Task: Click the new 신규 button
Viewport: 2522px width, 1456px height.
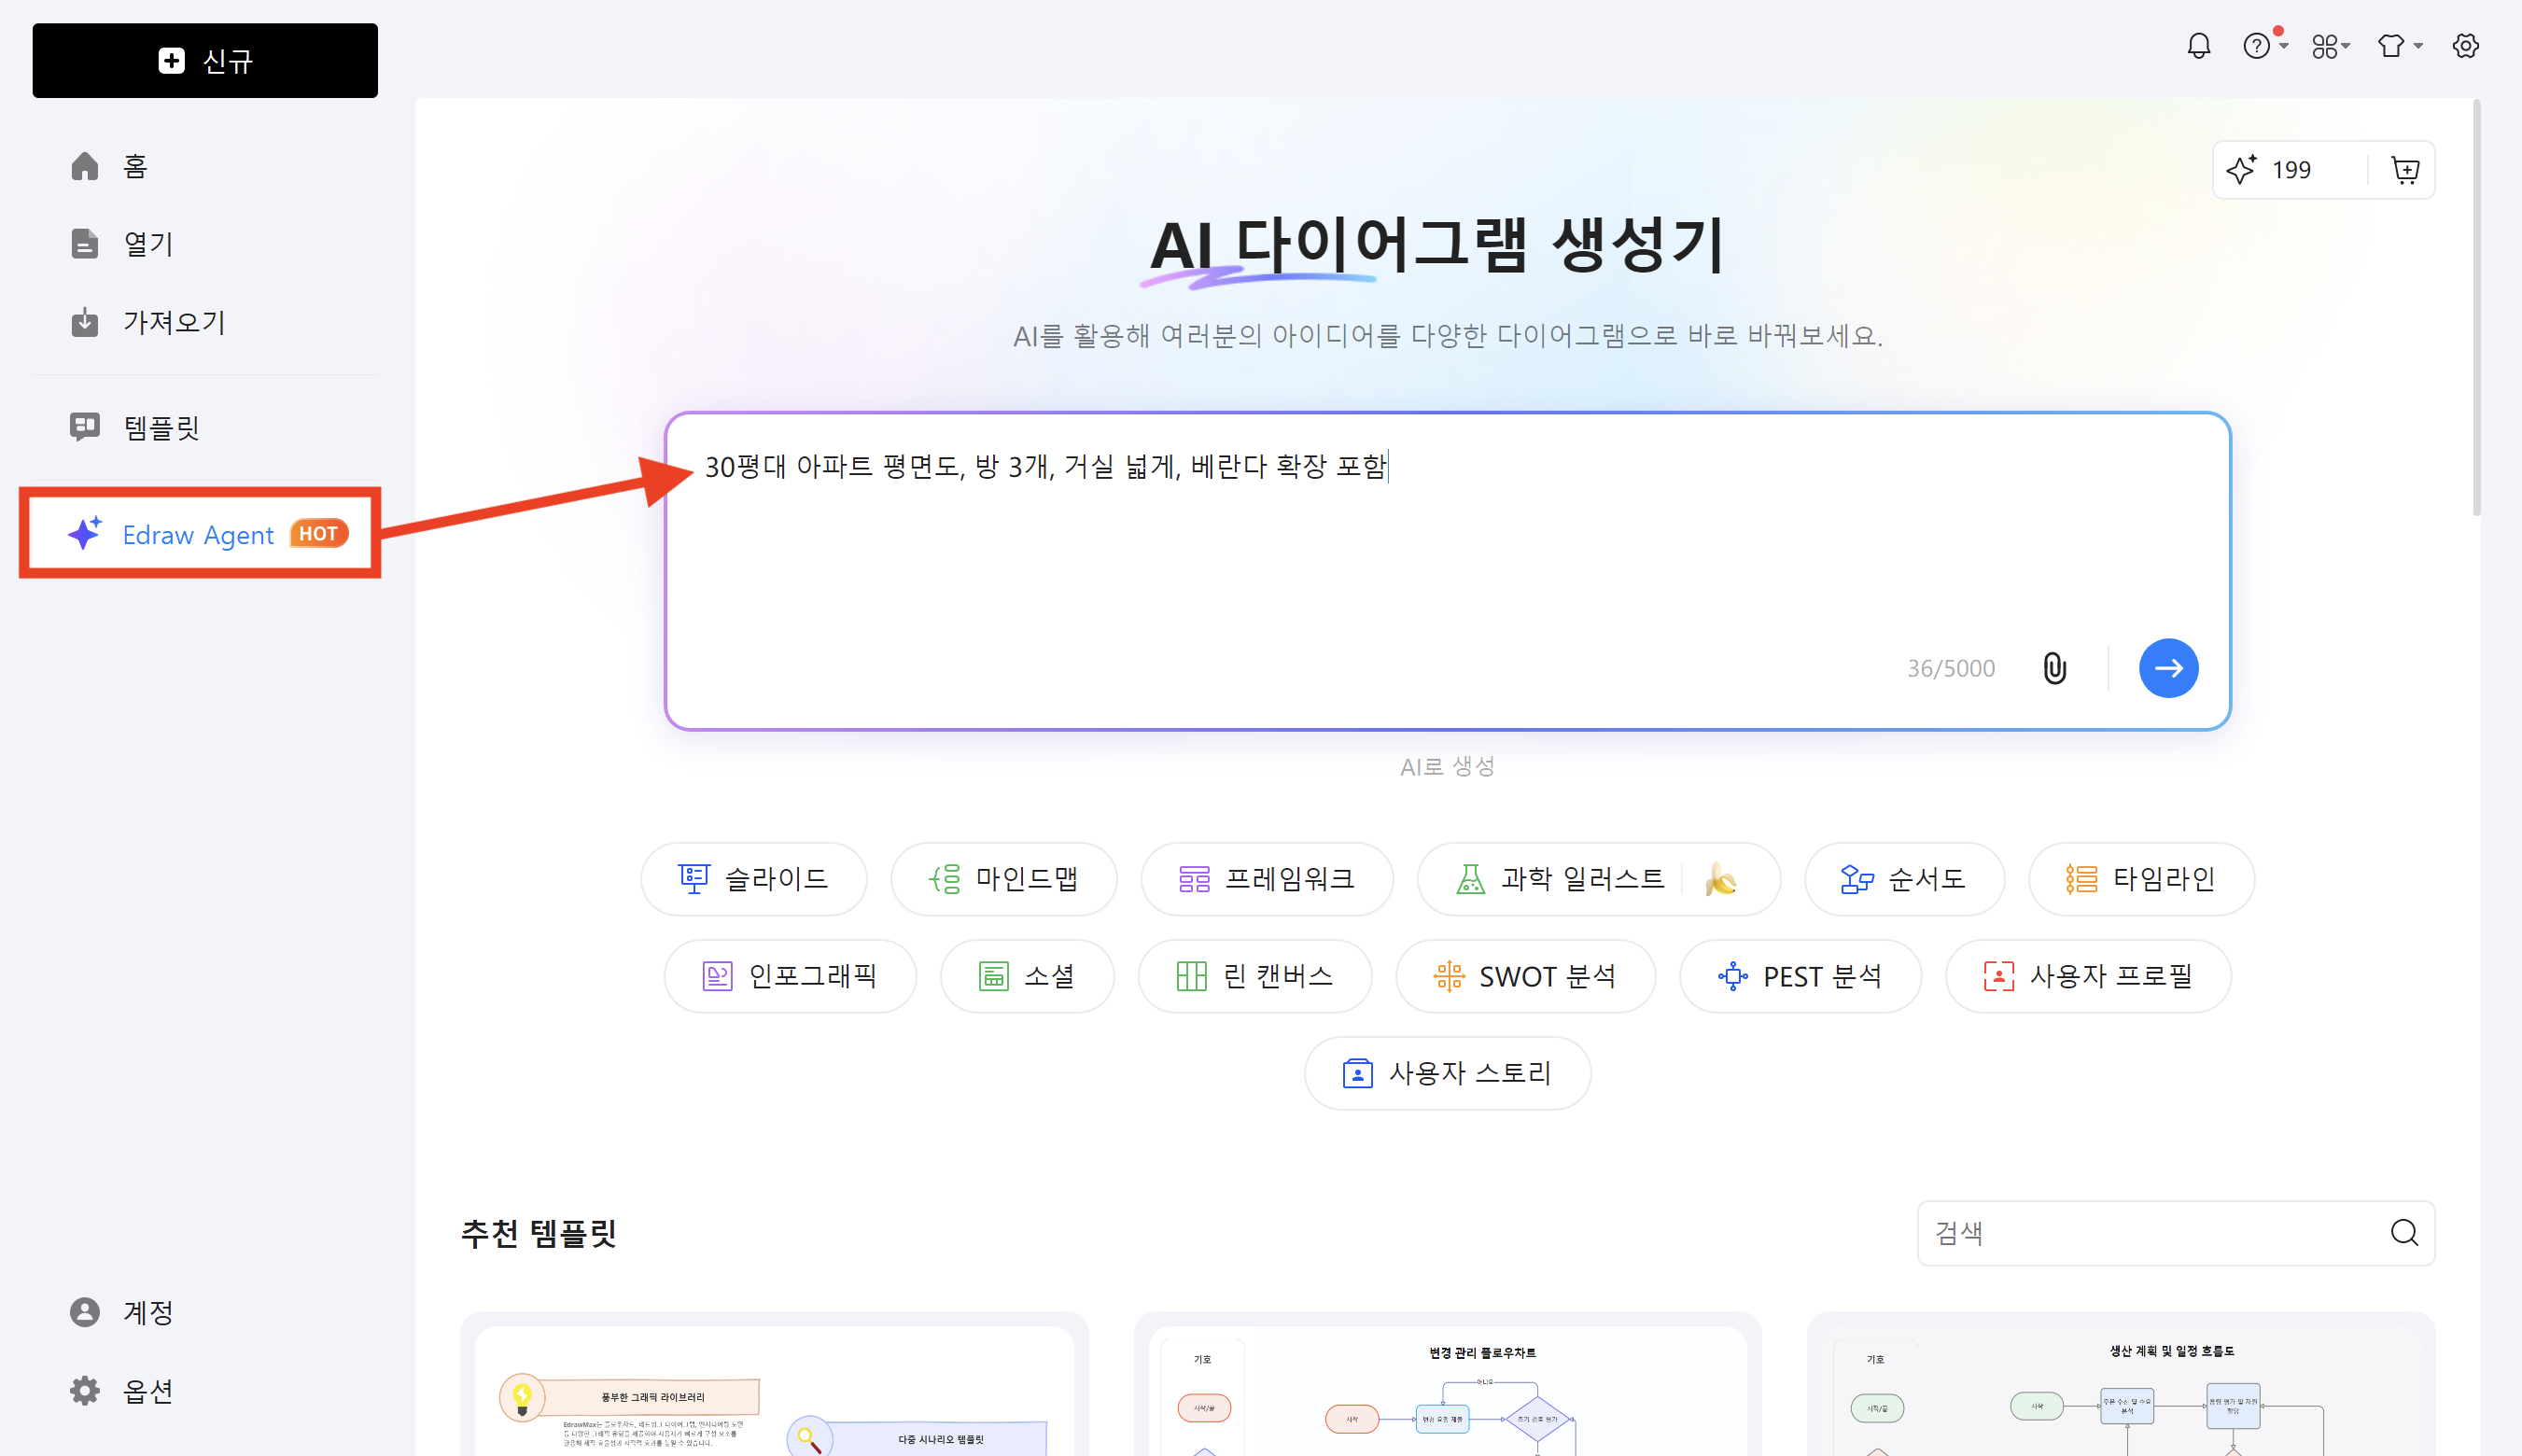Action: [x=205, y=61]
